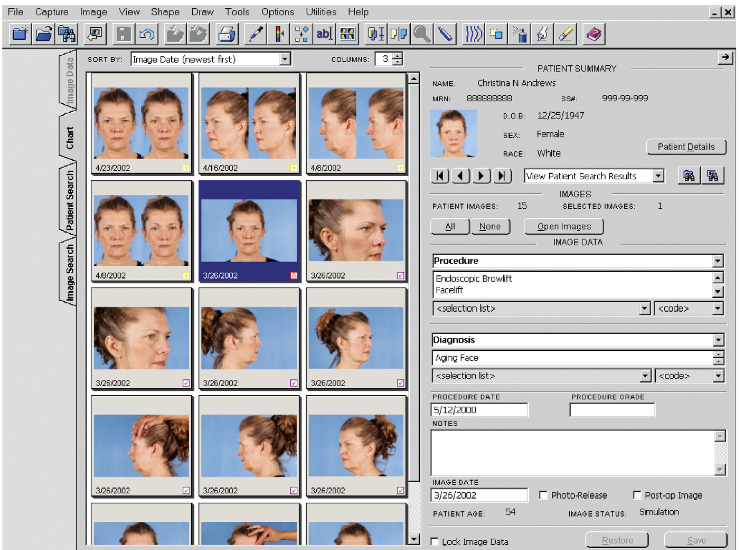The image size is (741, 550).
Task: Enable the Post-op Image checkbox
Action: [637, 495]
